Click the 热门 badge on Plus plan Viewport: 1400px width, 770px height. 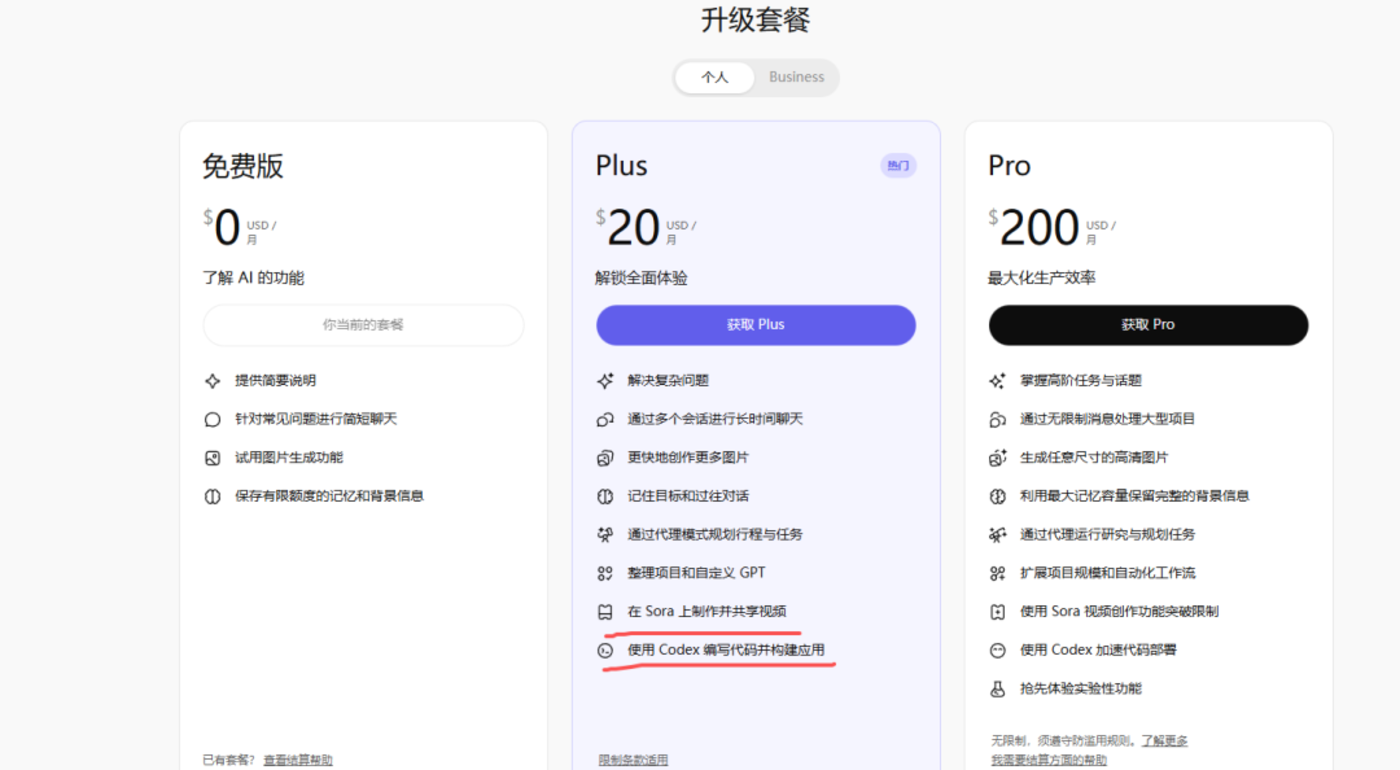897,165
